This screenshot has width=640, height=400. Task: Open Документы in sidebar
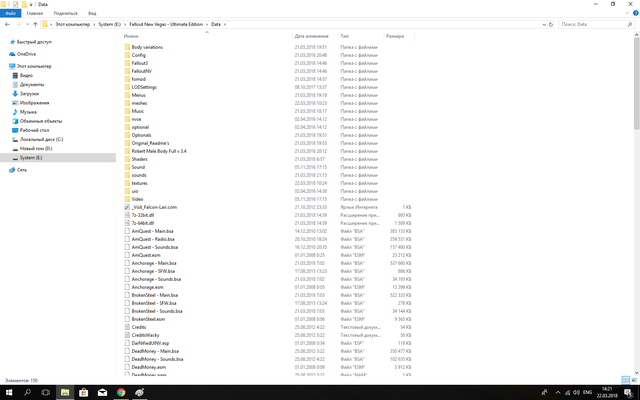[x=32, y=84]
